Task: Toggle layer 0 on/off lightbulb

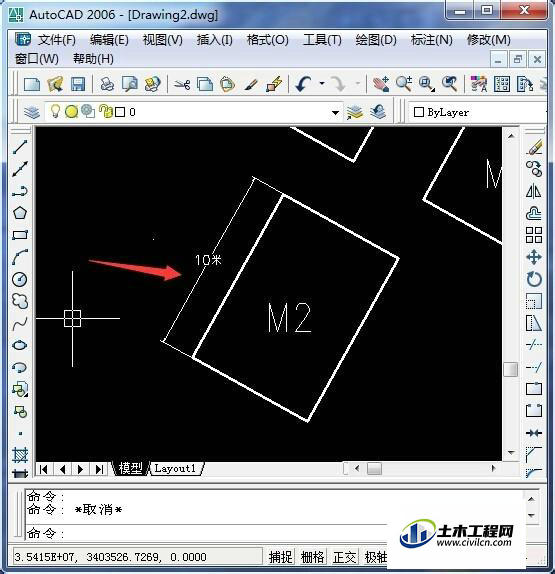Action: (x=55, y=111)
